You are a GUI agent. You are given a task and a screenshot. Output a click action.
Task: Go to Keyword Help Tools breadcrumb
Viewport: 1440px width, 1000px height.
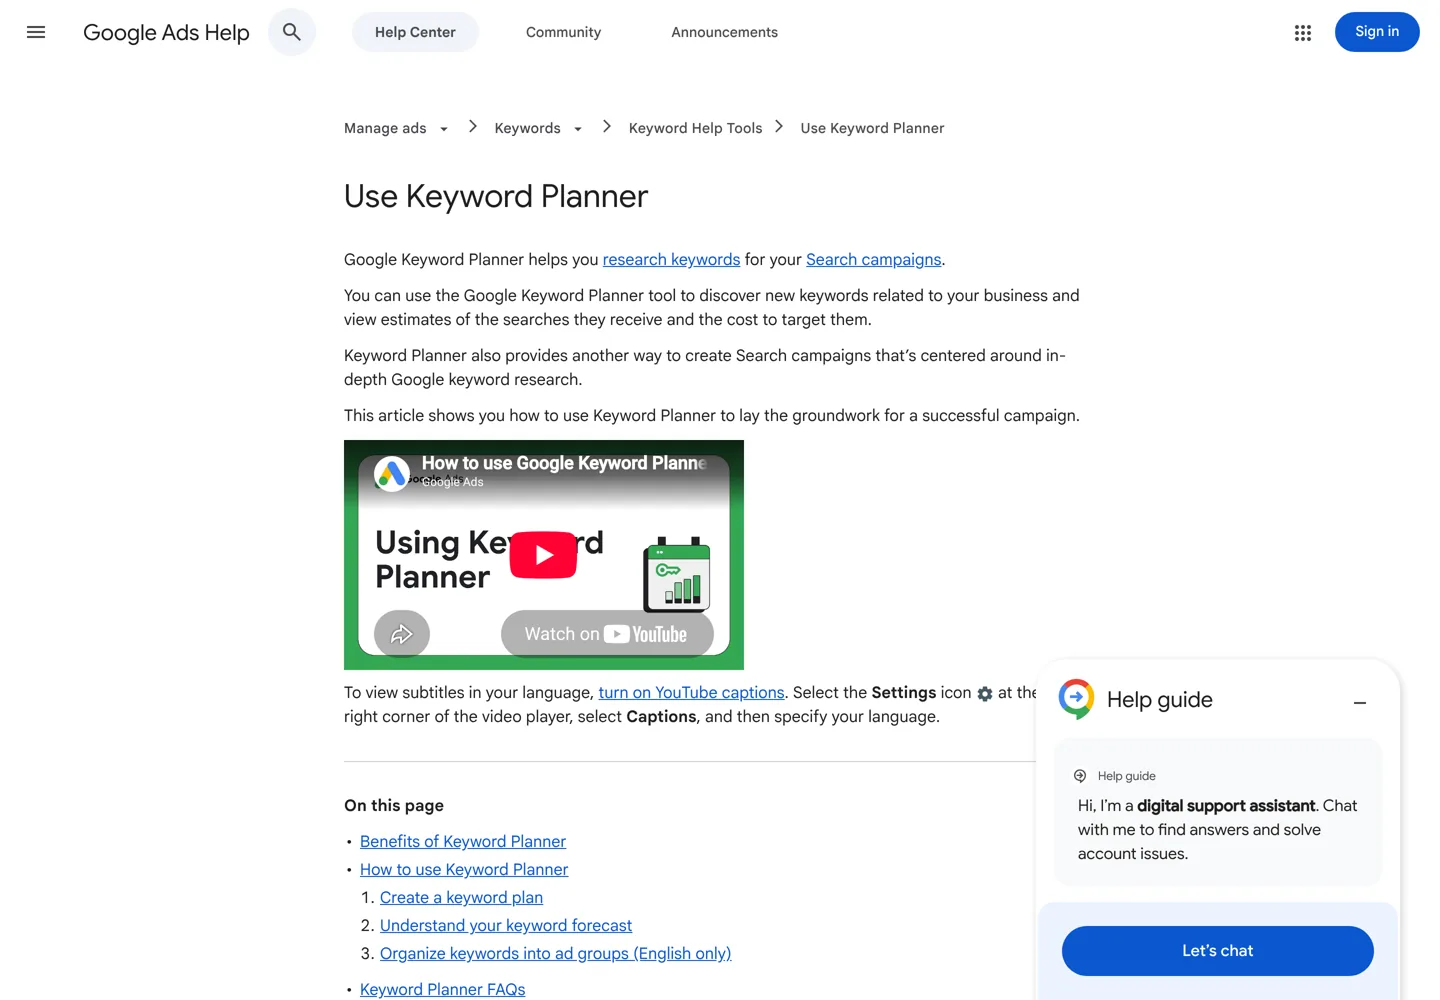coord(695,128)
